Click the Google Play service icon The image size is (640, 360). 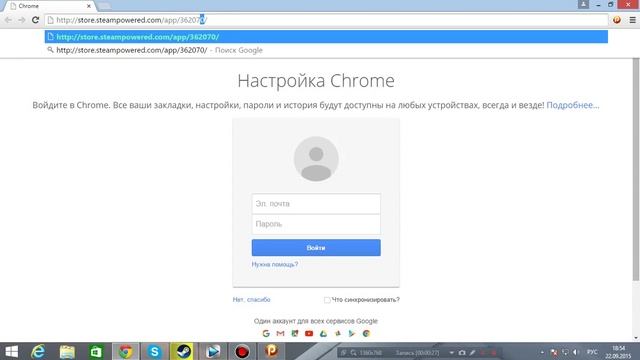tap(351, 333)
